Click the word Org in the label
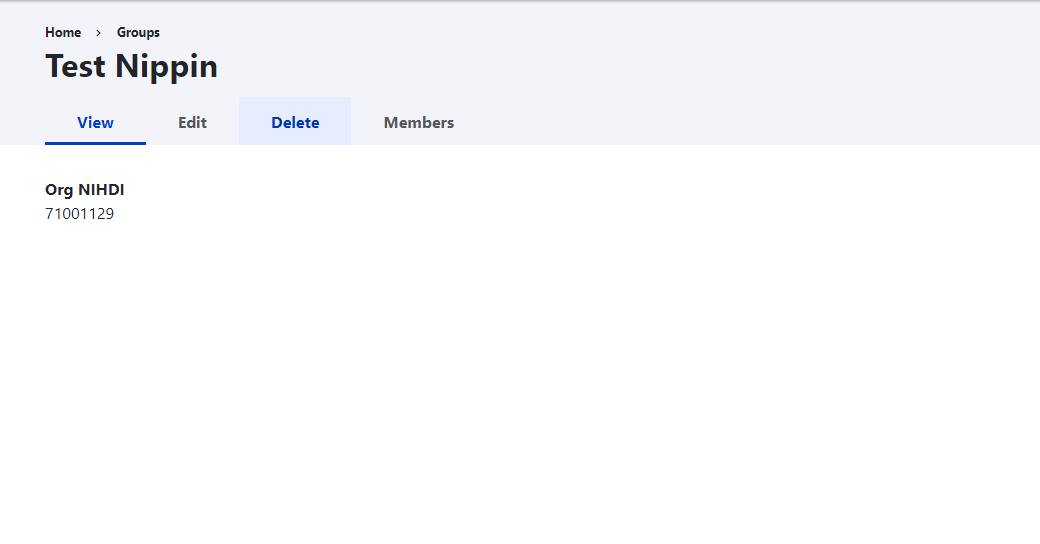The width and height of the screenshot is (1040, 544). pos(59,190)
